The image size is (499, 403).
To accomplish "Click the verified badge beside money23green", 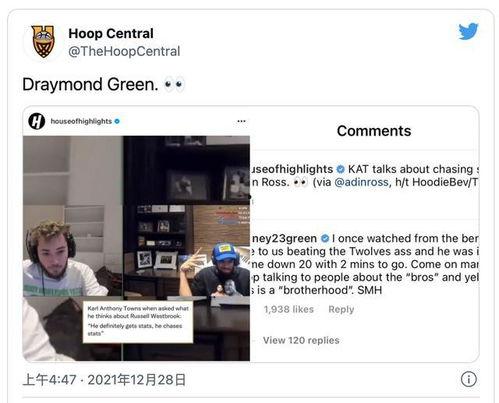I will click(x=325, y=238).
